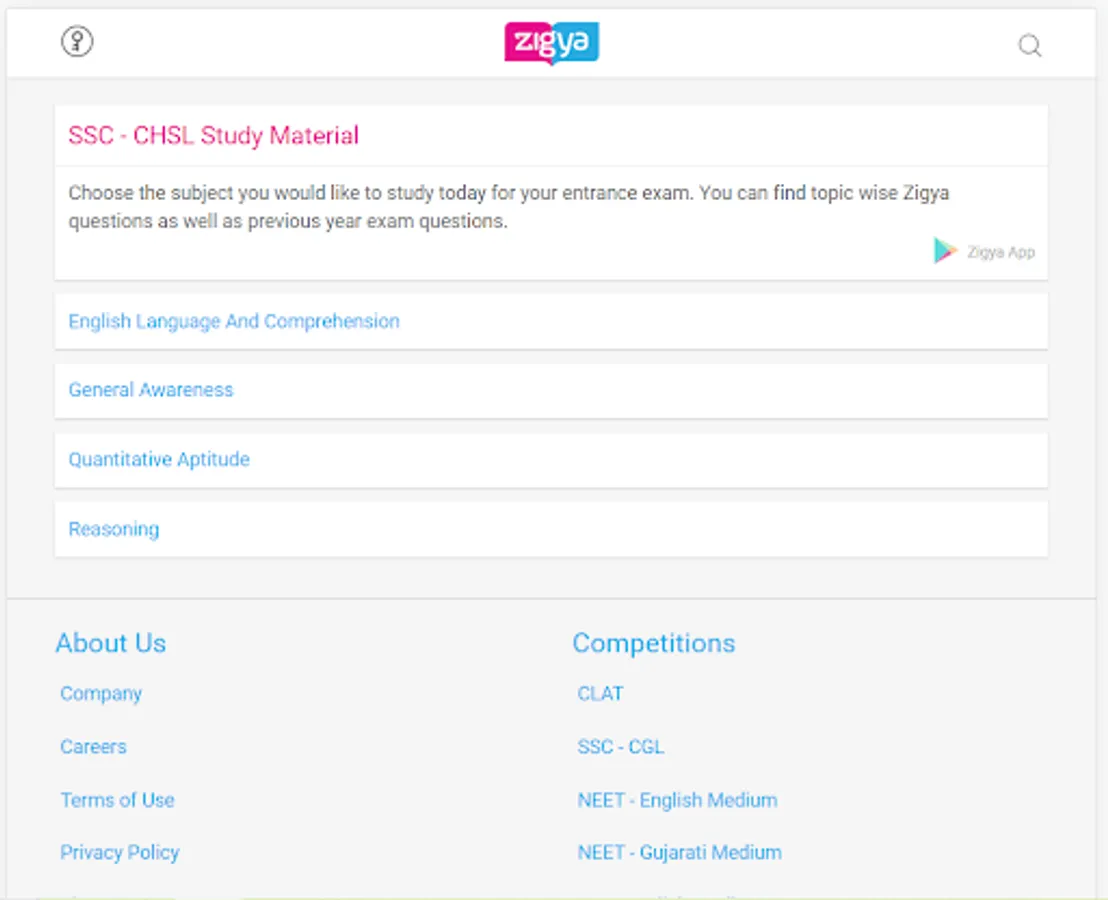Click the Google Play store icon
Image resolution: width=1108 pixels, height=900 pixels.
click(x=945, y=251)
